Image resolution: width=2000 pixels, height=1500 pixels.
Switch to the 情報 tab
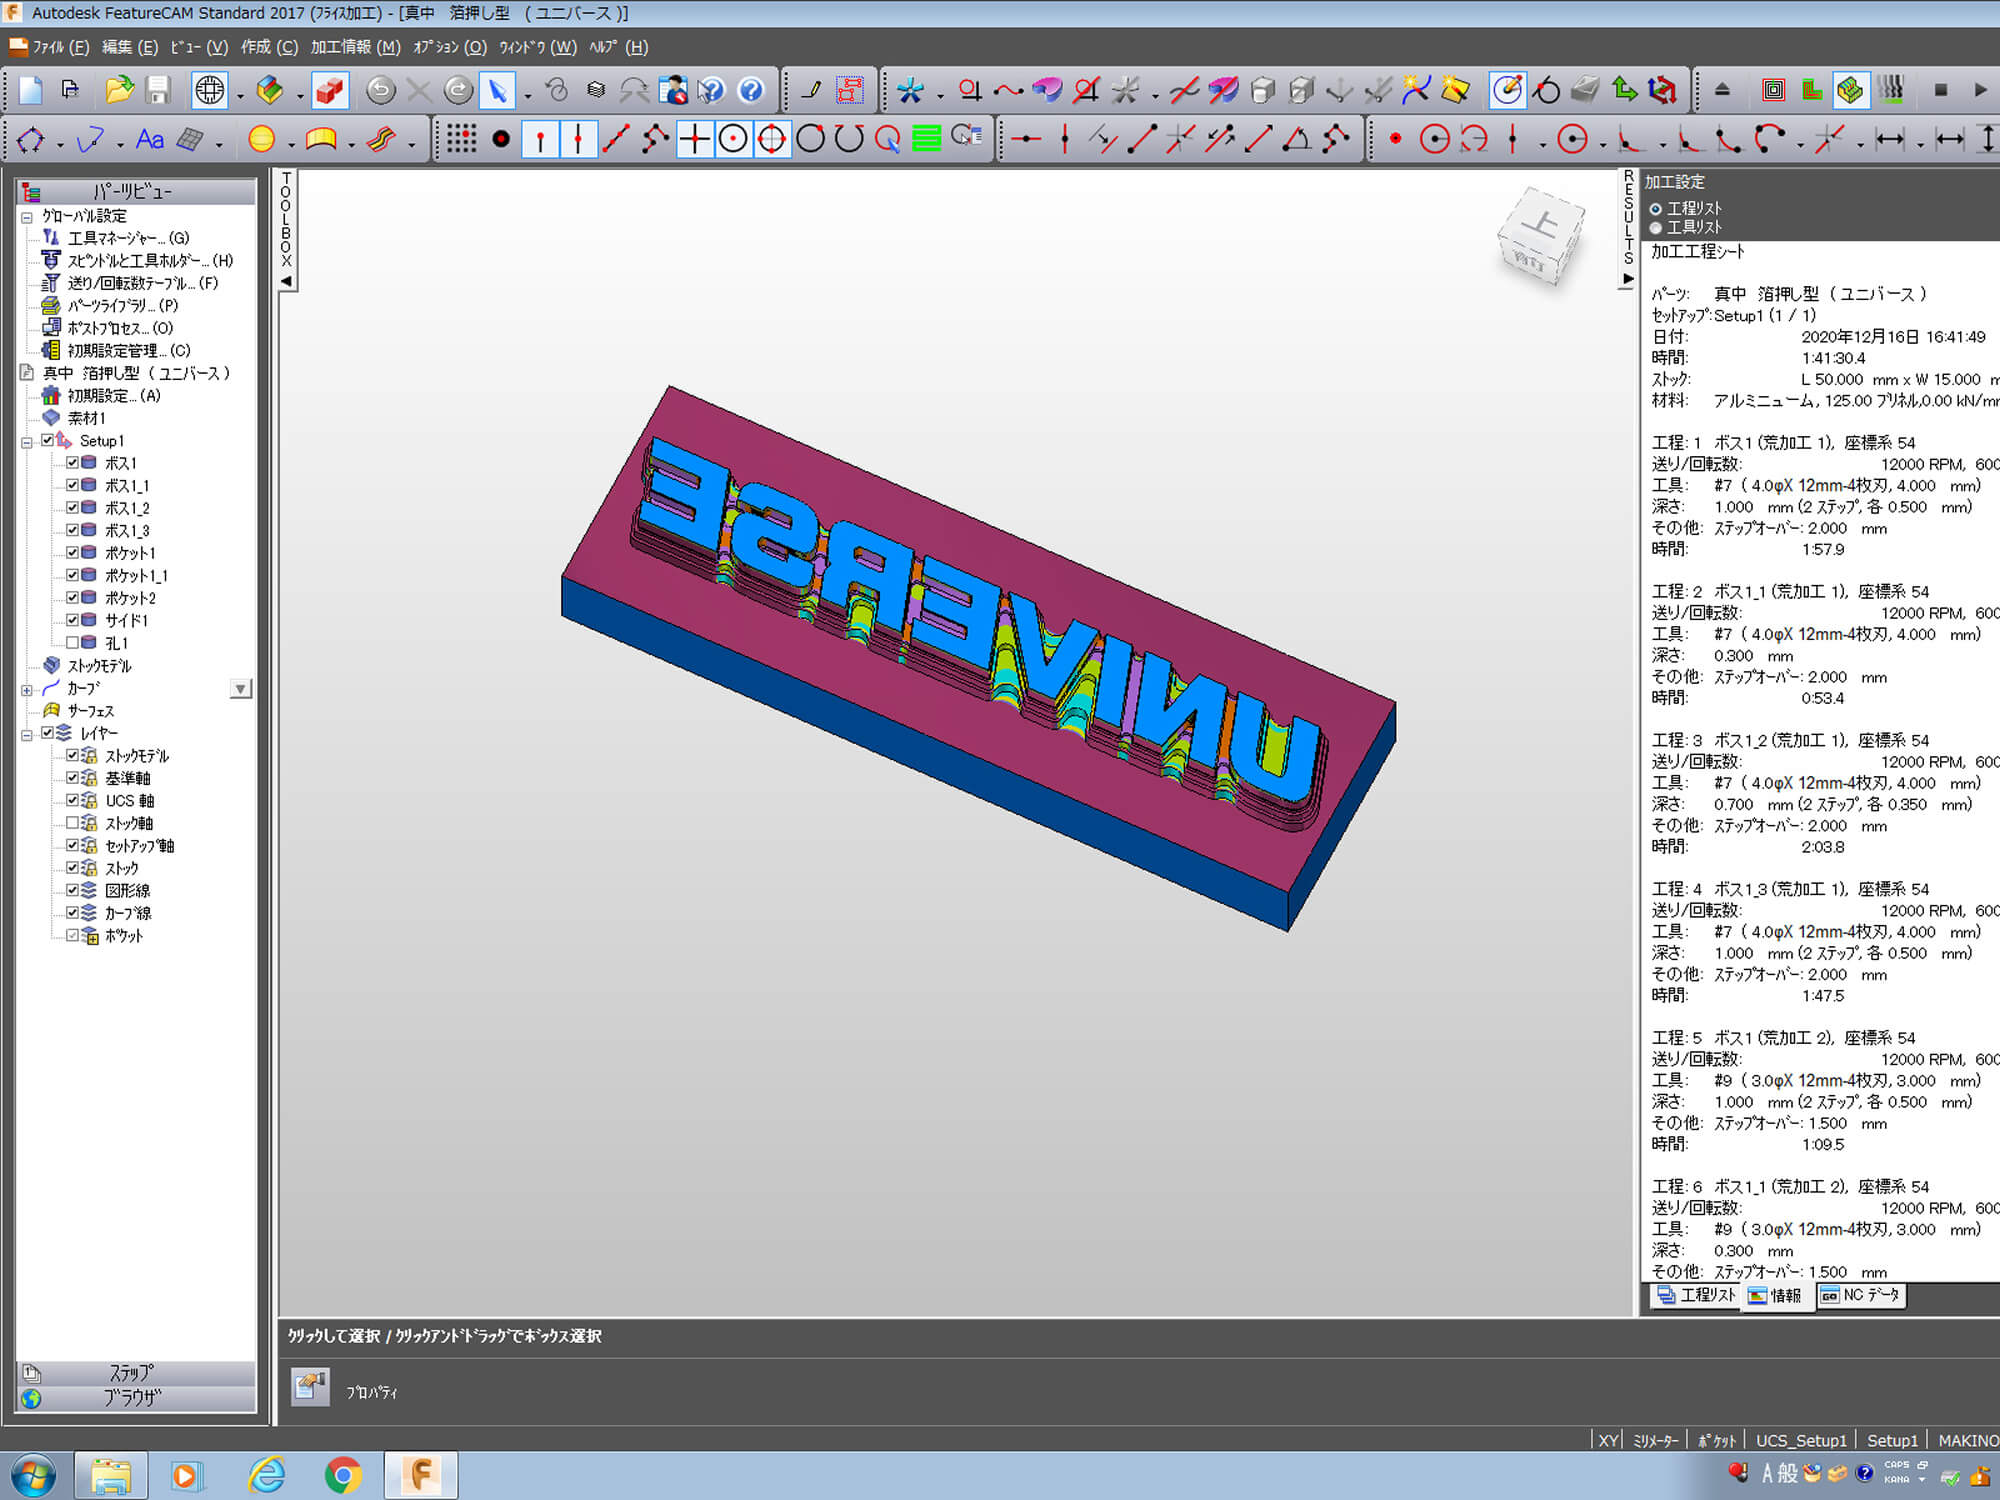pos(1775,1295)
